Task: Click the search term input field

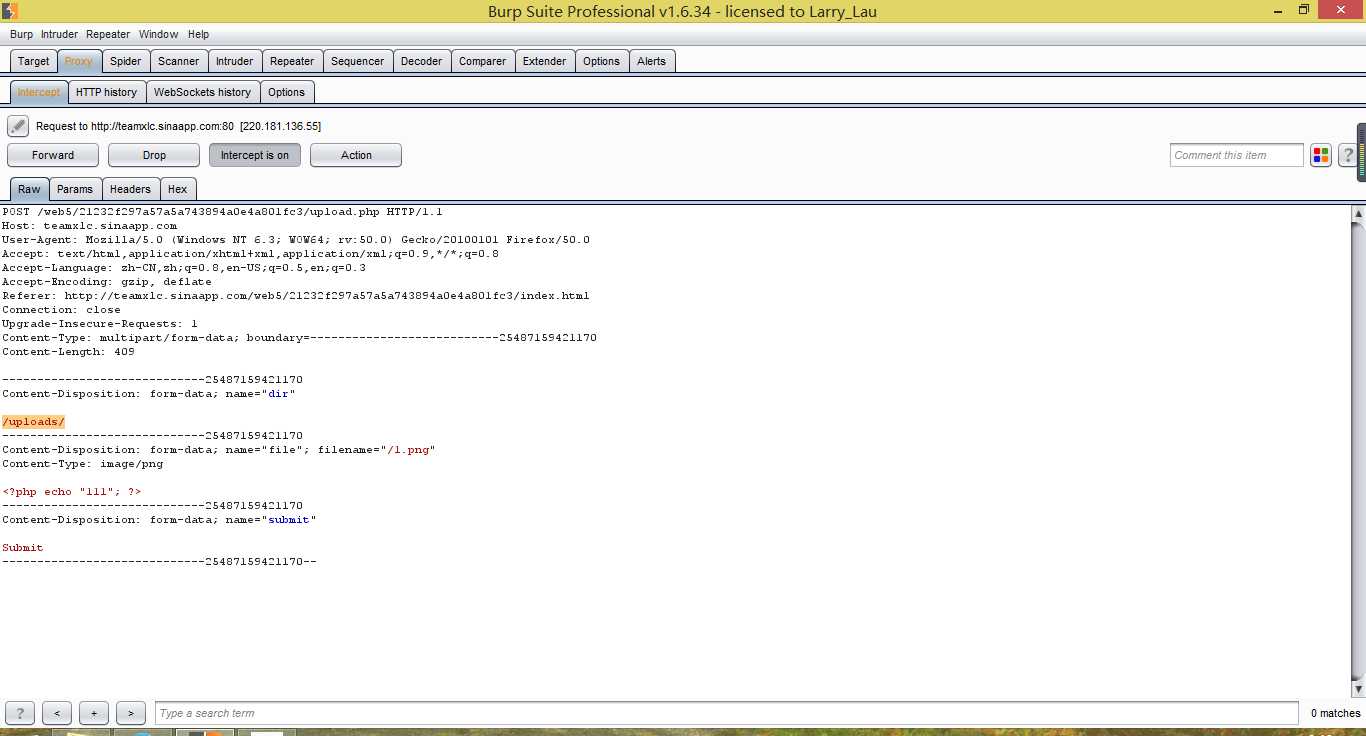Action: (x=727, y=713)
